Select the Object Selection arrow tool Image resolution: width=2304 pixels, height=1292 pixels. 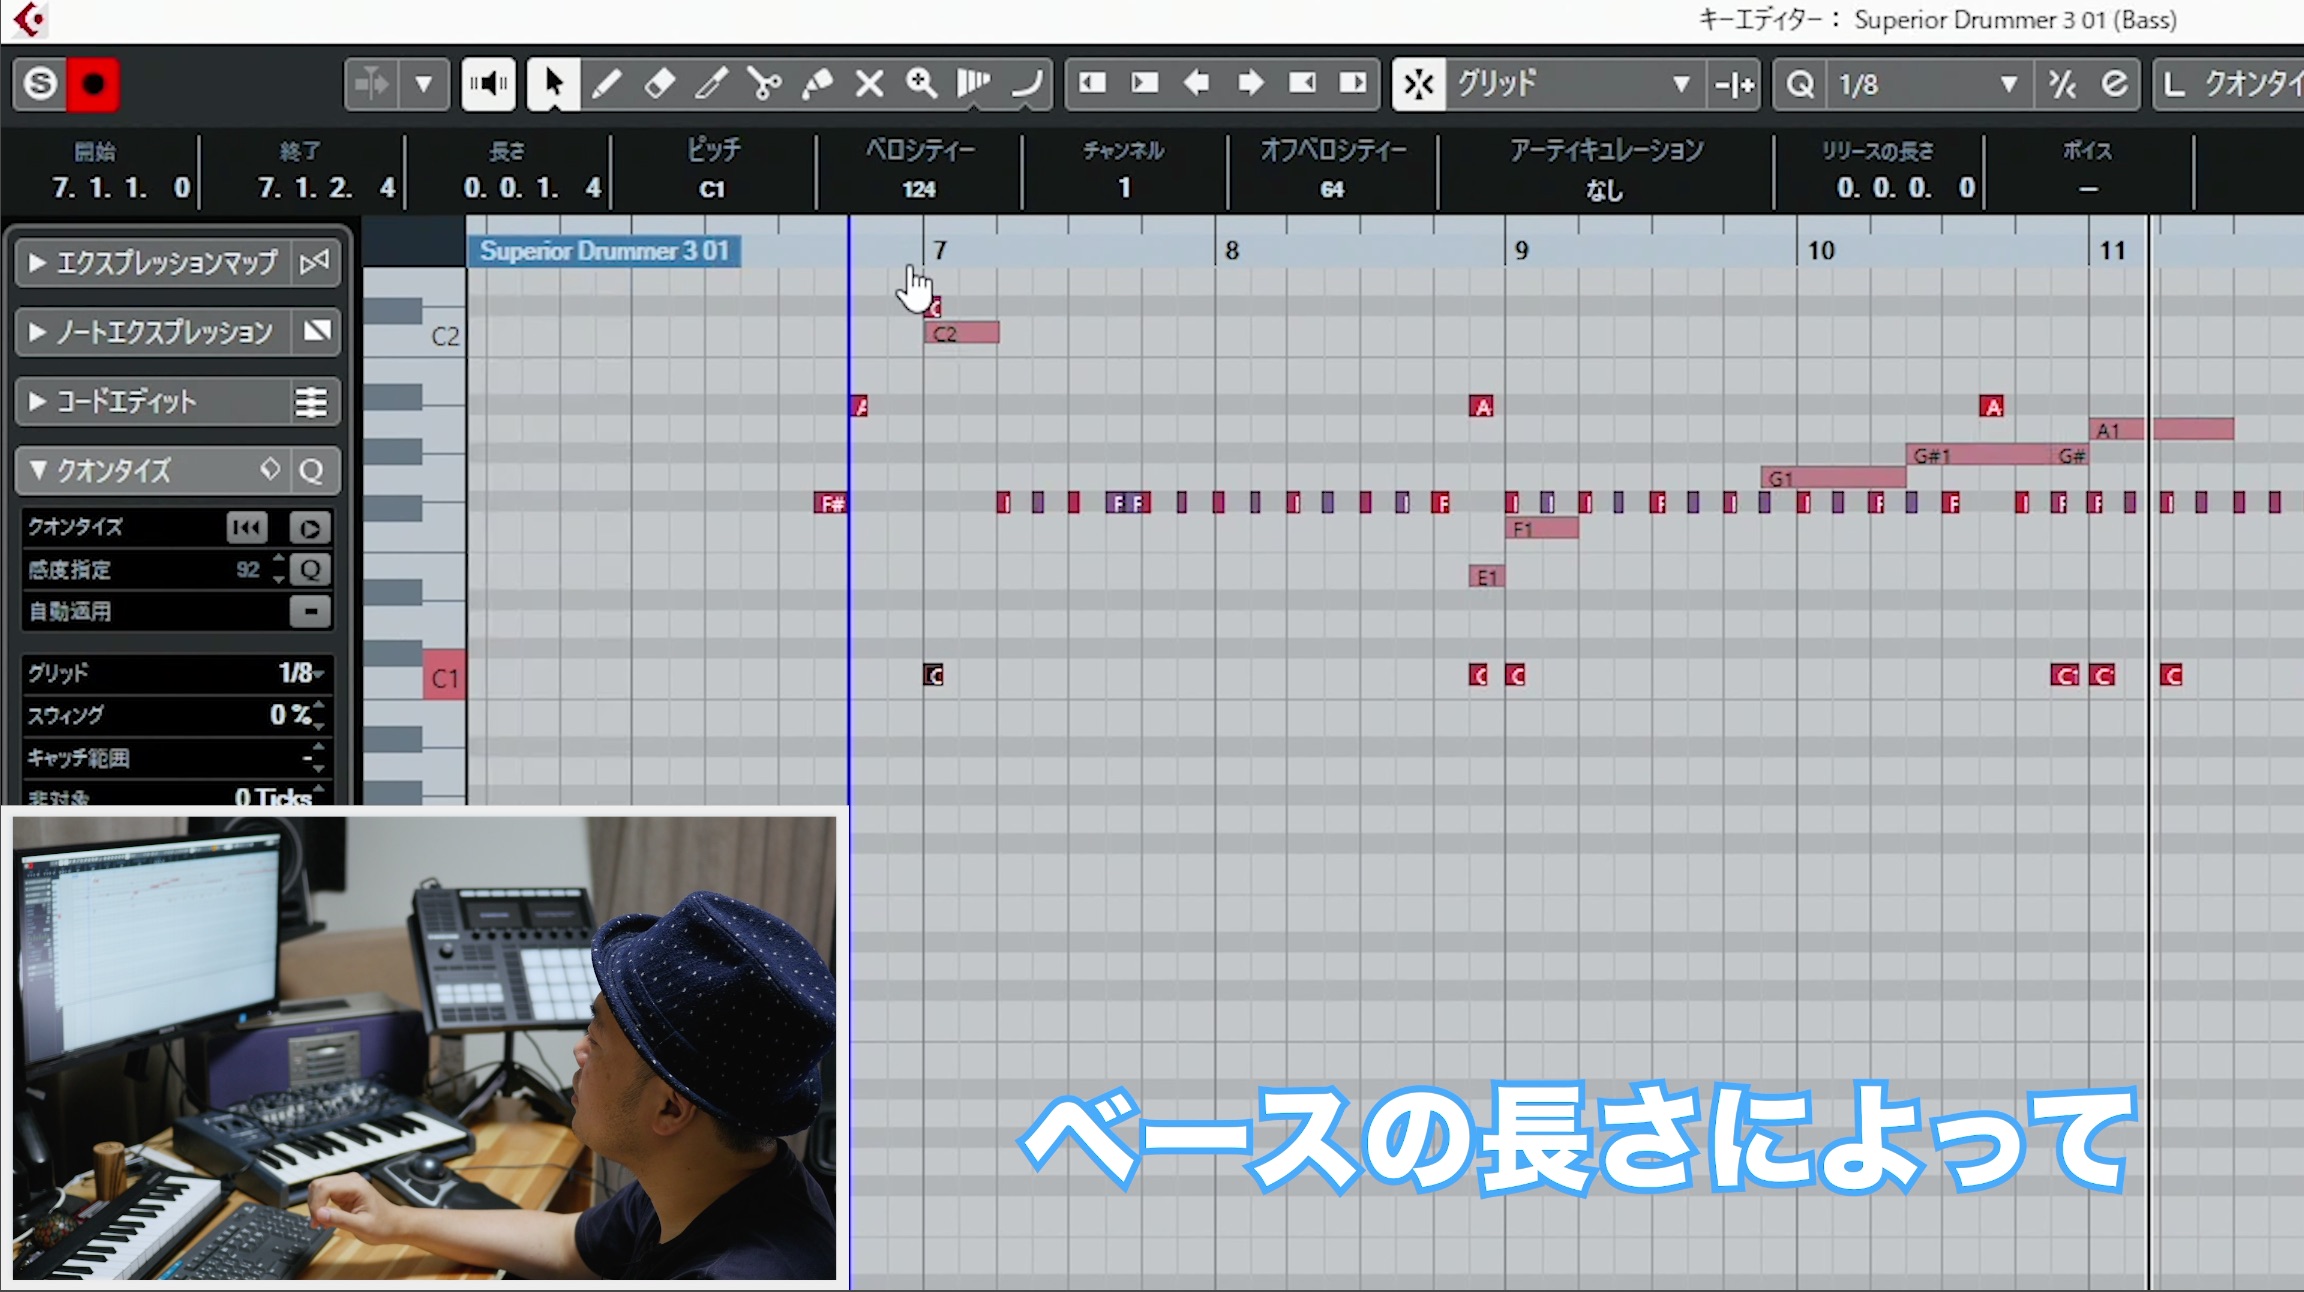coord(553,84)
